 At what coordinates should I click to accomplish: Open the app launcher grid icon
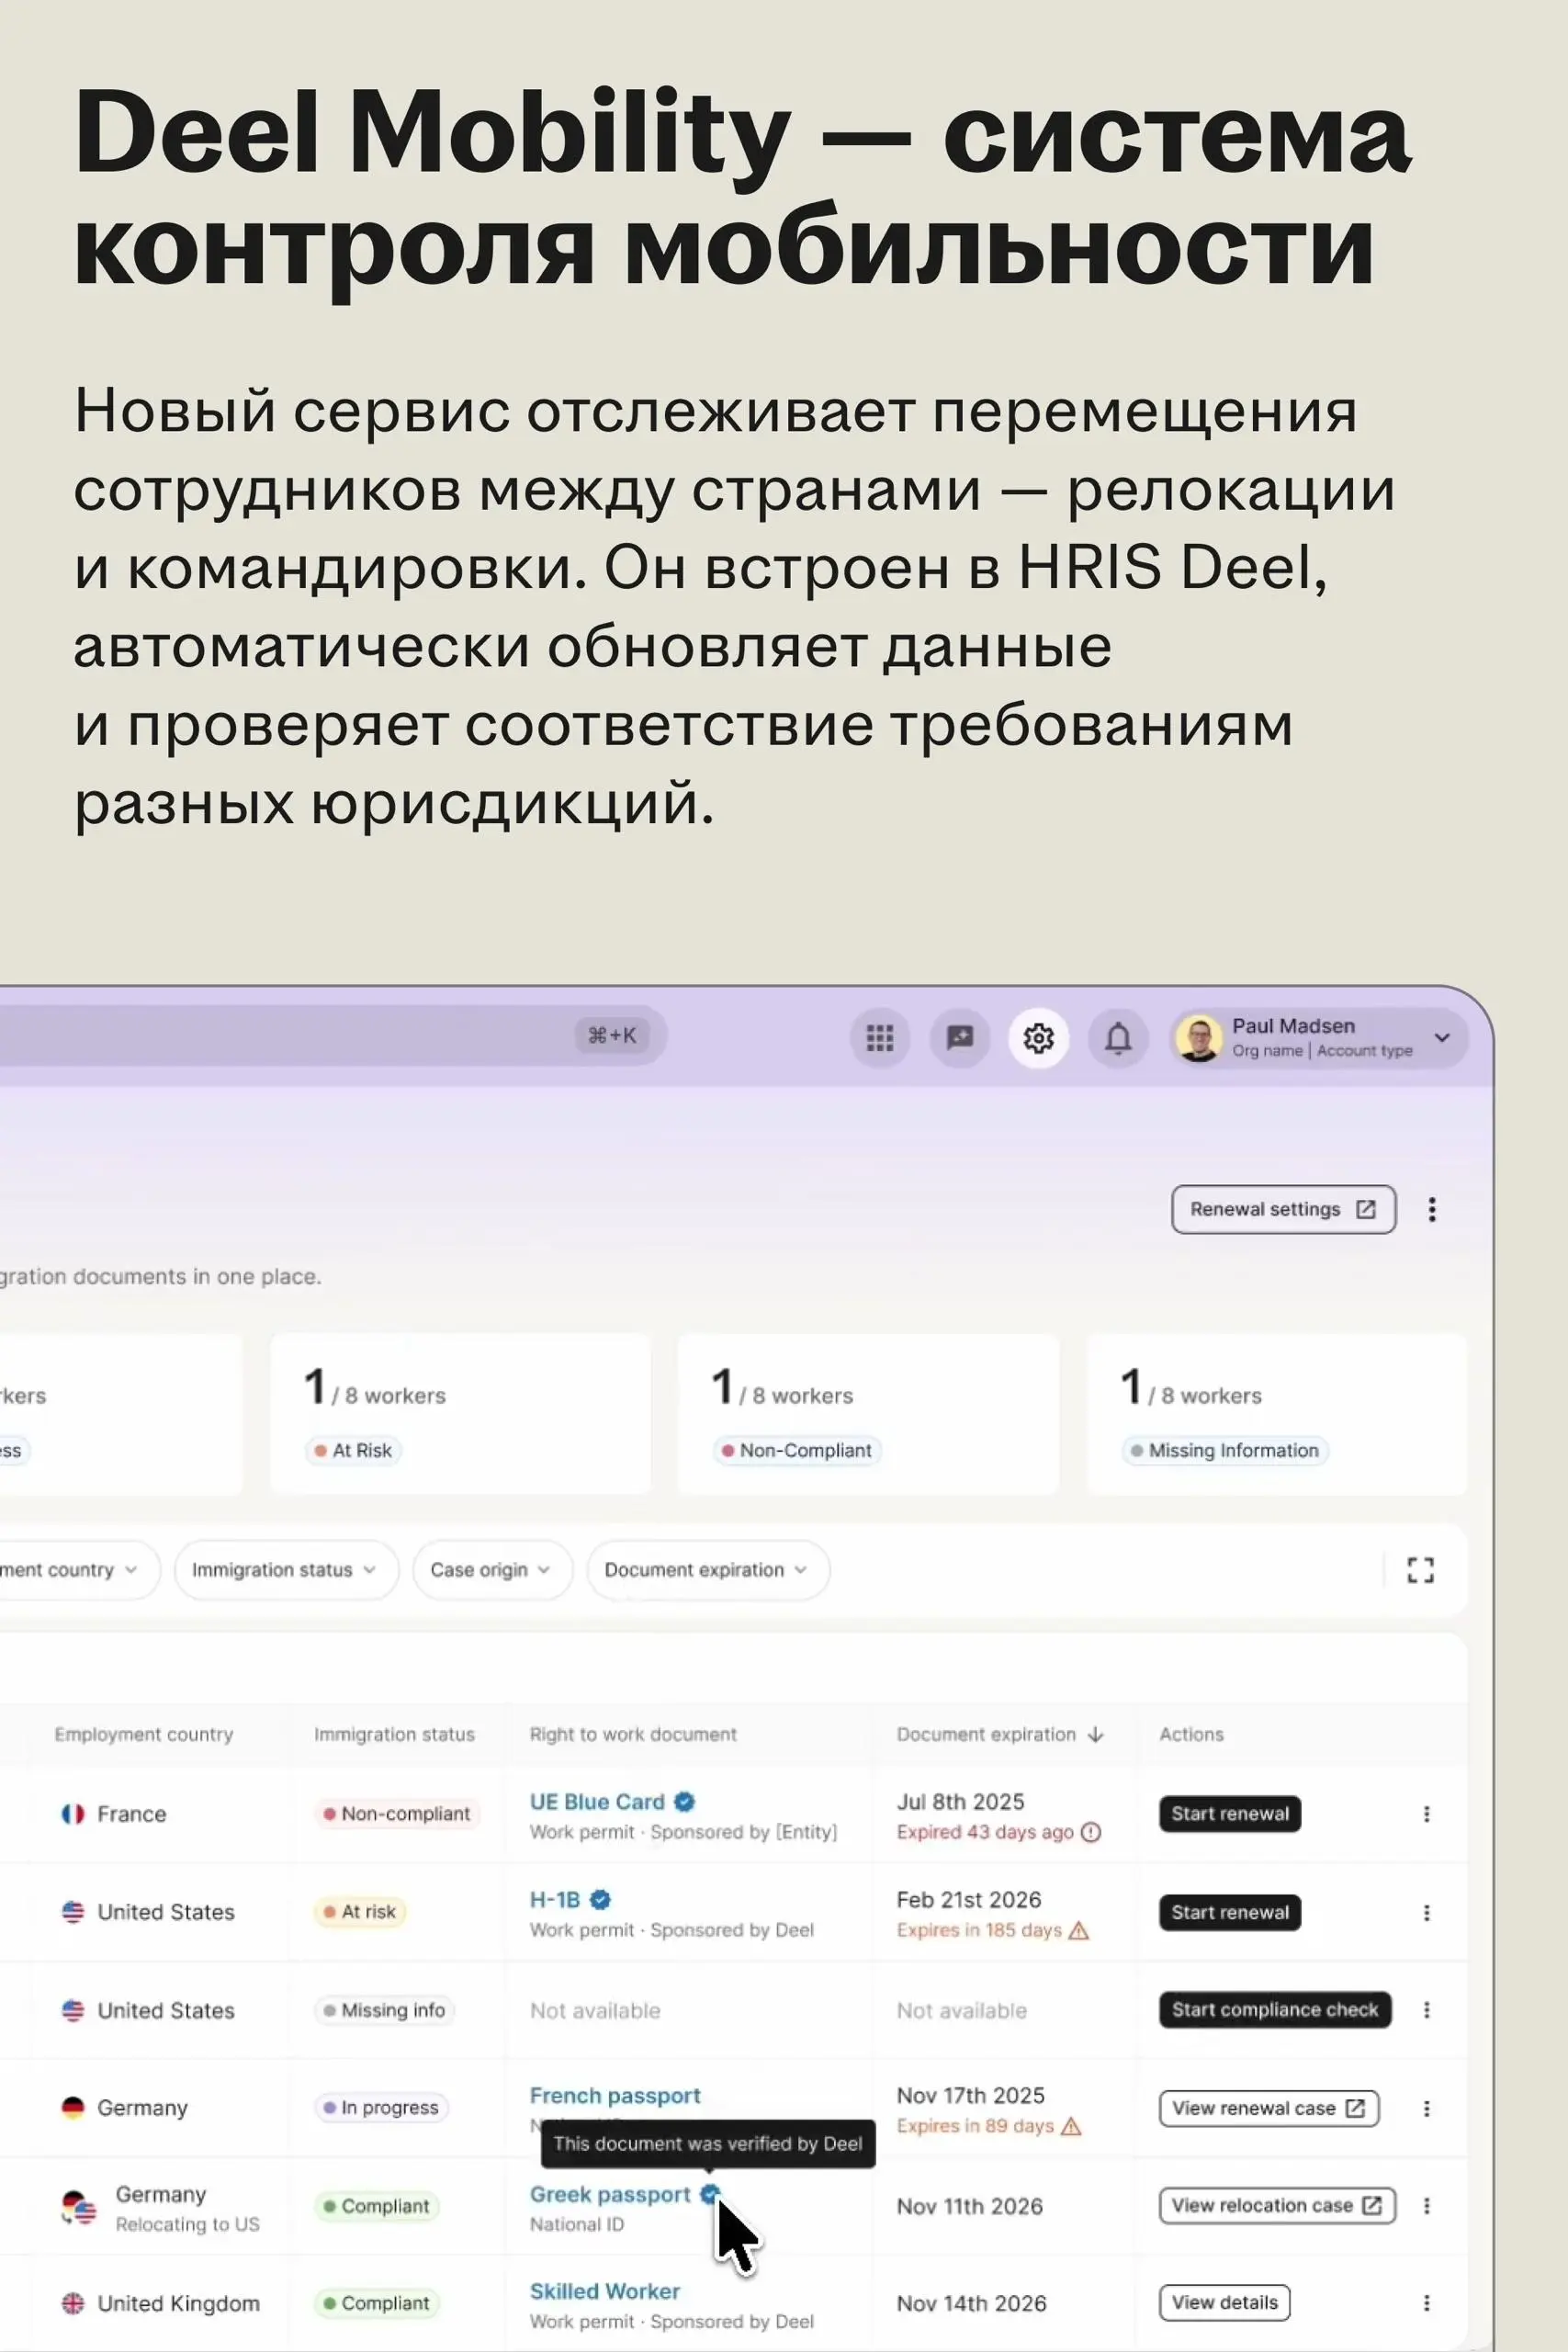pos(878,1040)
